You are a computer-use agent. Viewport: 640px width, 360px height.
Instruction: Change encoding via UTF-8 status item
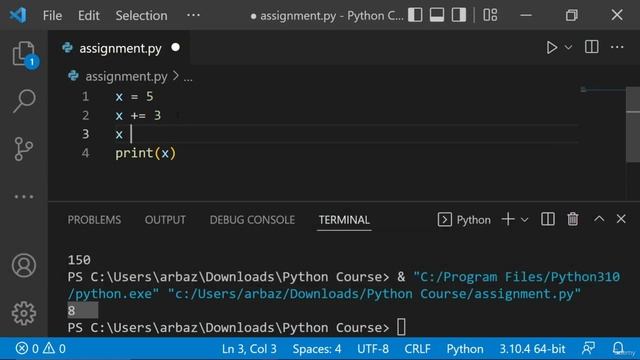pos(373,349)
